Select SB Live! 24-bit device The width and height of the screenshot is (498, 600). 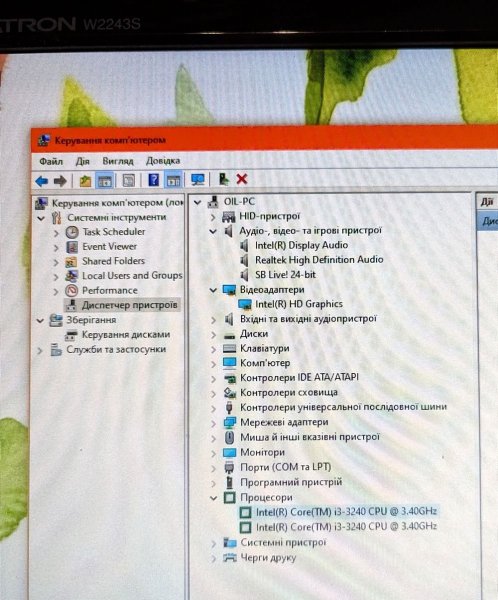286,275
